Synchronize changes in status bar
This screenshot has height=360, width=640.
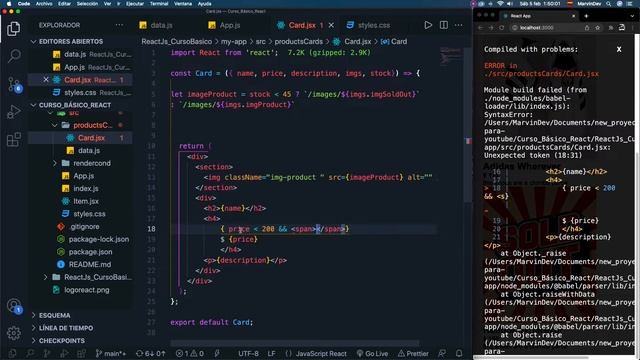[x=151, y=353]
